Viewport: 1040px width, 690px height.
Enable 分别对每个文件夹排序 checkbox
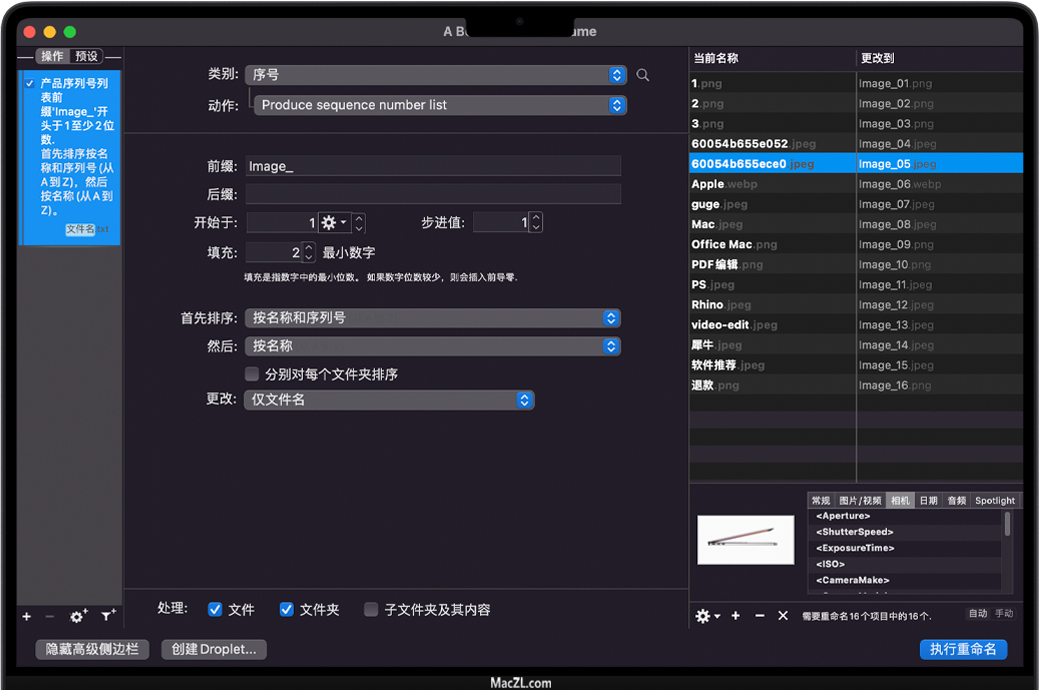pyautogui.click(x=253, y=374)
